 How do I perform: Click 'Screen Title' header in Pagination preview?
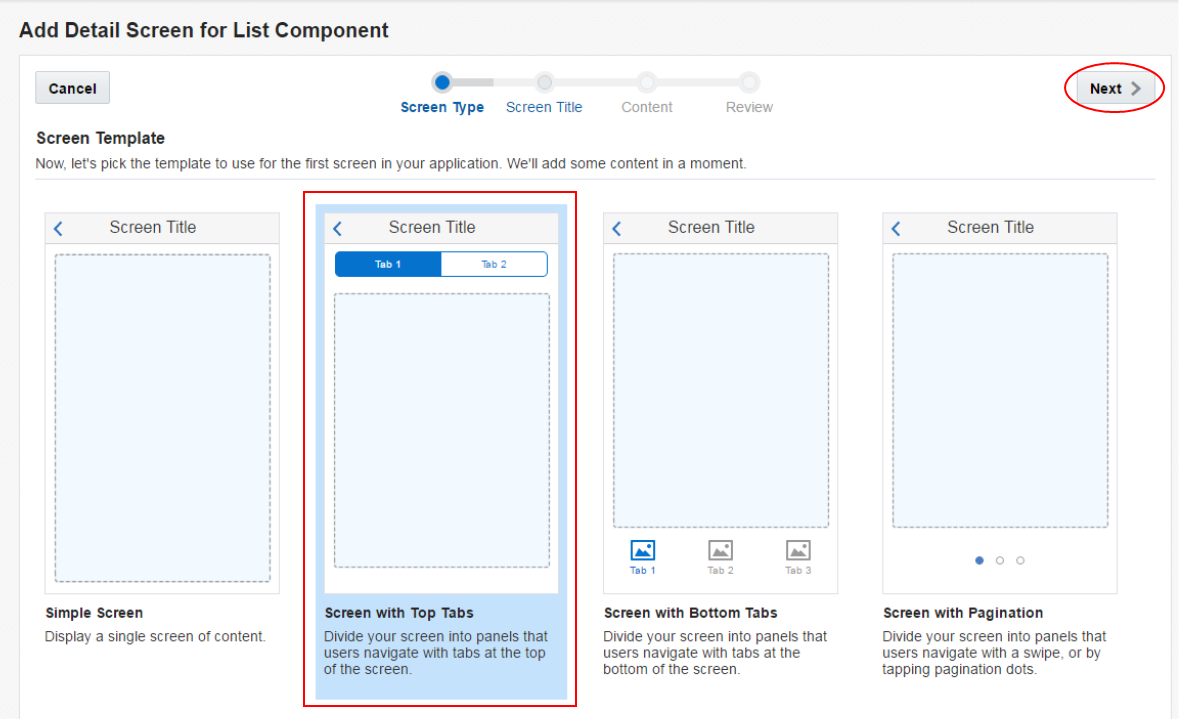[990, 227]
